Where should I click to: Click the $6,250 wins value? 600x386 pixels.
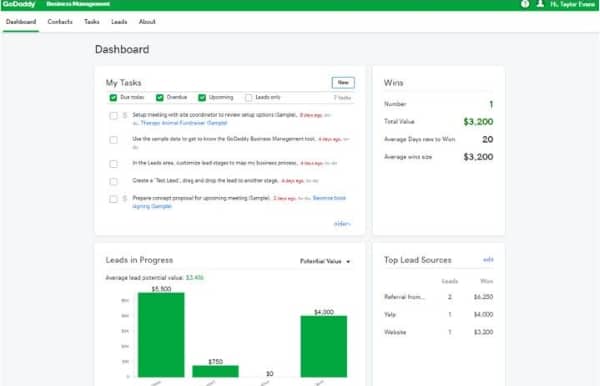(483, 297)
